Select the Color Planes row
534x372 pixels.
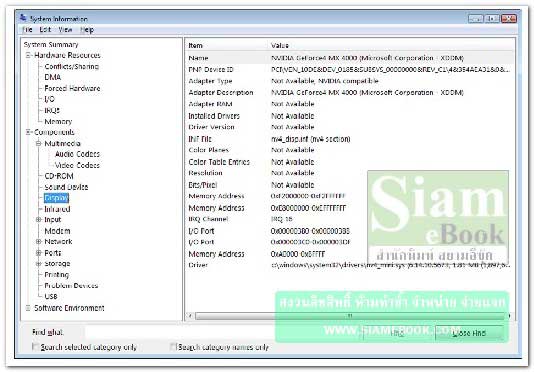350,150
